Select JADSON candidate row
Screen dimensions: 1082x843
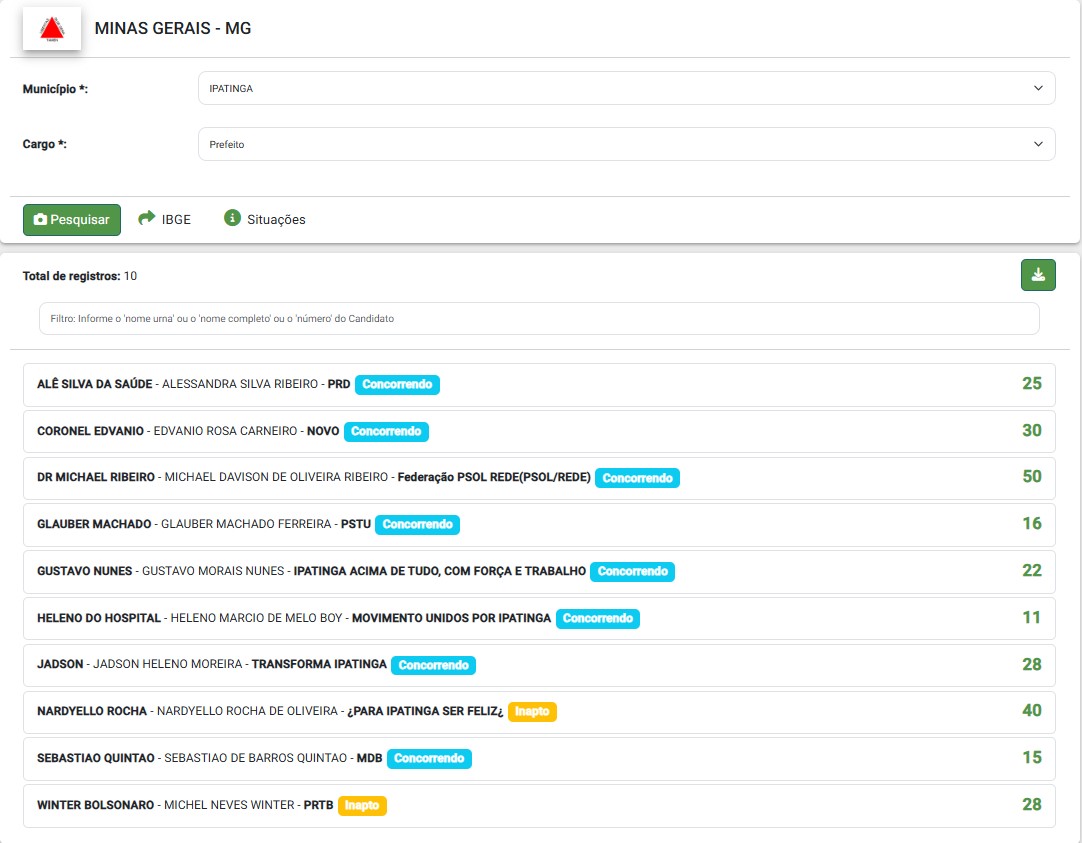tap(60, 665)
